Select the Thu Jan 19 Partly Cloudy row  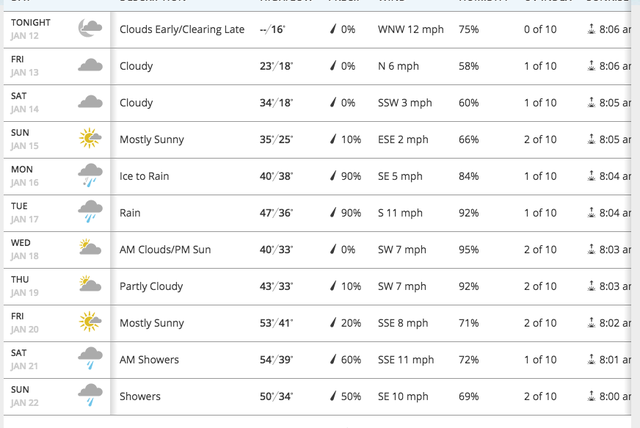coord(317,286)
